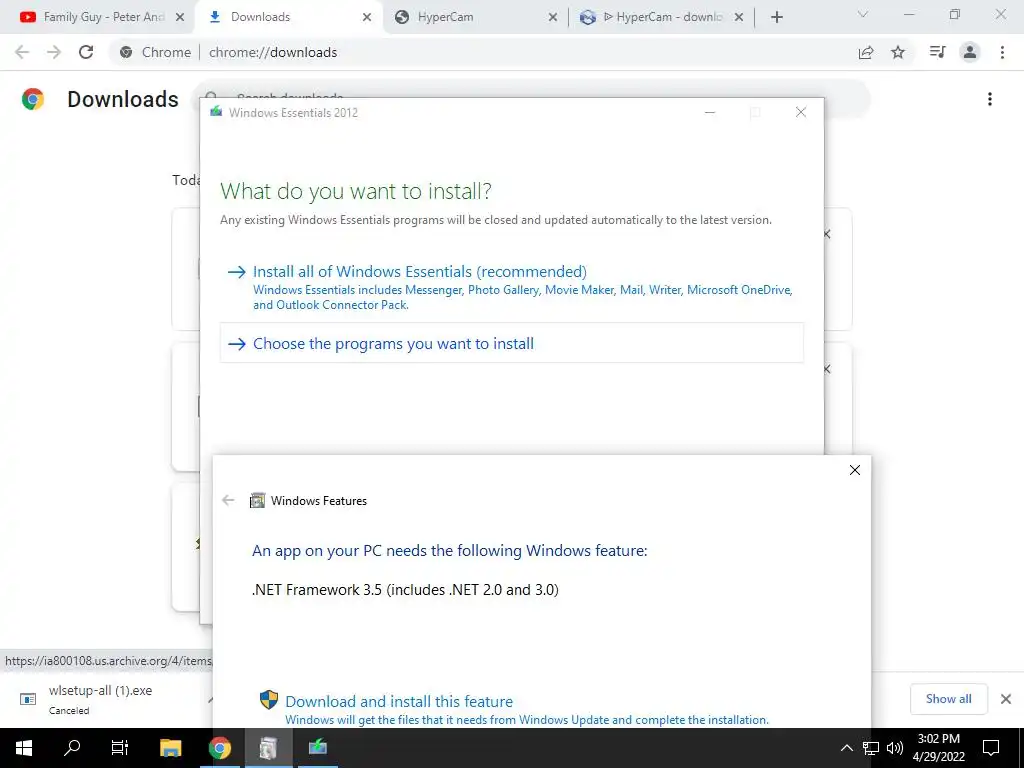The image size is (1024, 768).
Task: Click wlsetup-all (1).exe in download shelf
Action: (x=101, y=690)
